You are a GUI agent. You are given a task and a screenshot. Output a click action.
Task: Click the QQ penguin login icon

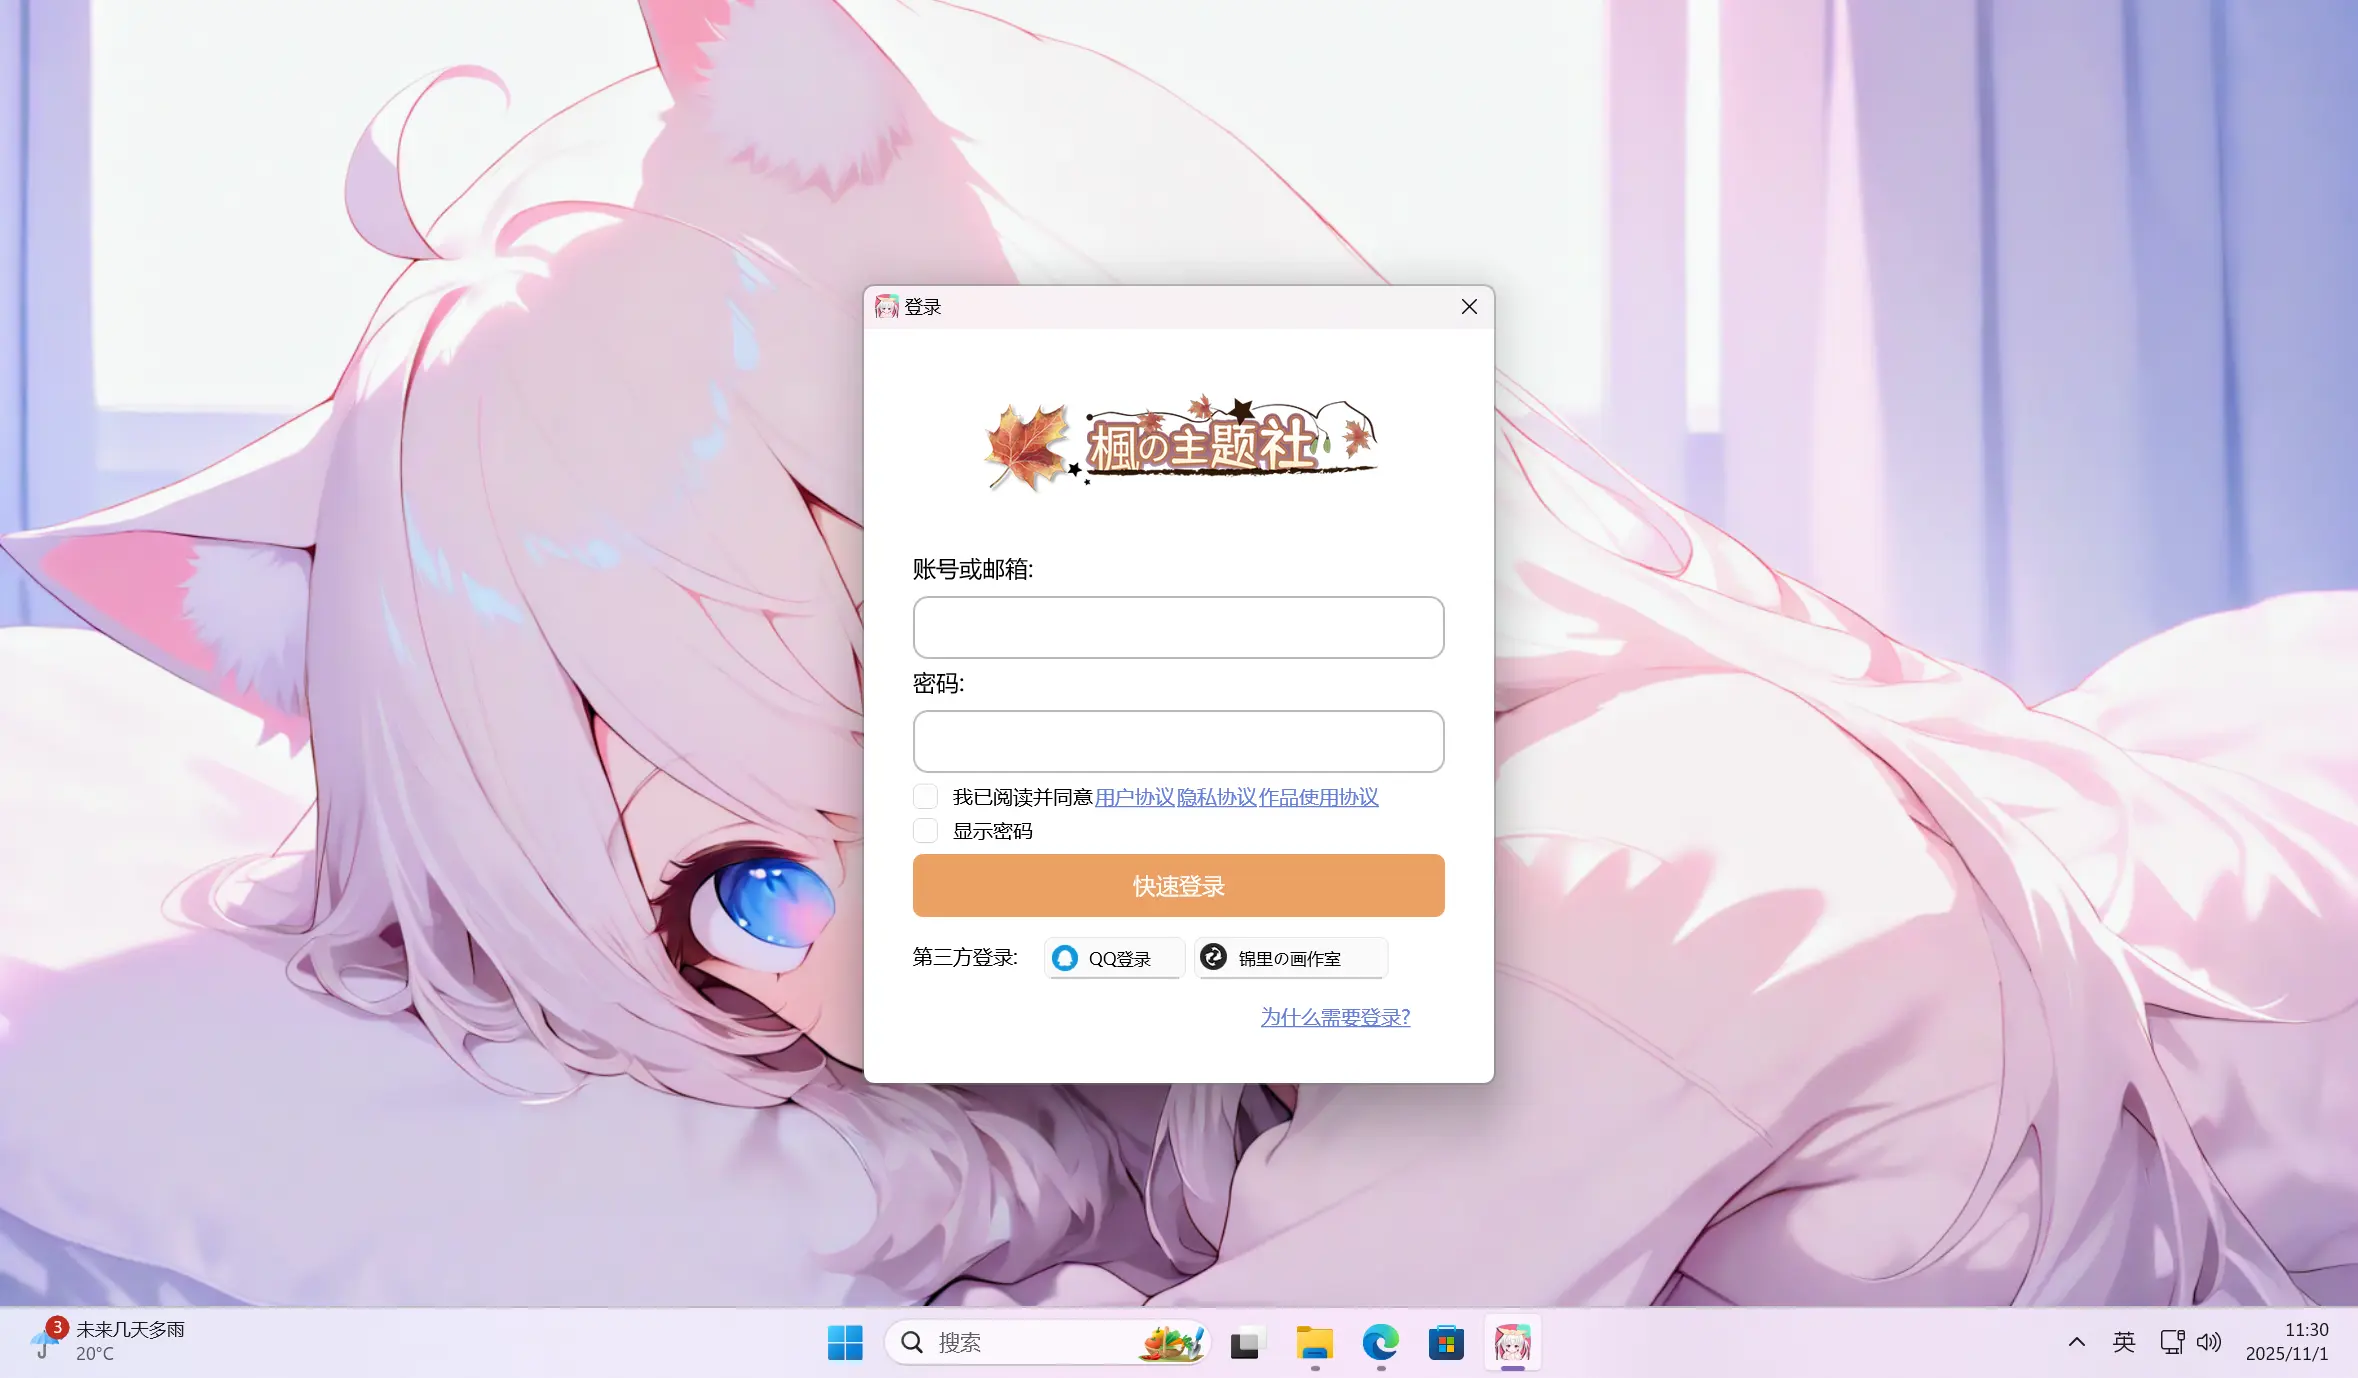(1065, 958)
